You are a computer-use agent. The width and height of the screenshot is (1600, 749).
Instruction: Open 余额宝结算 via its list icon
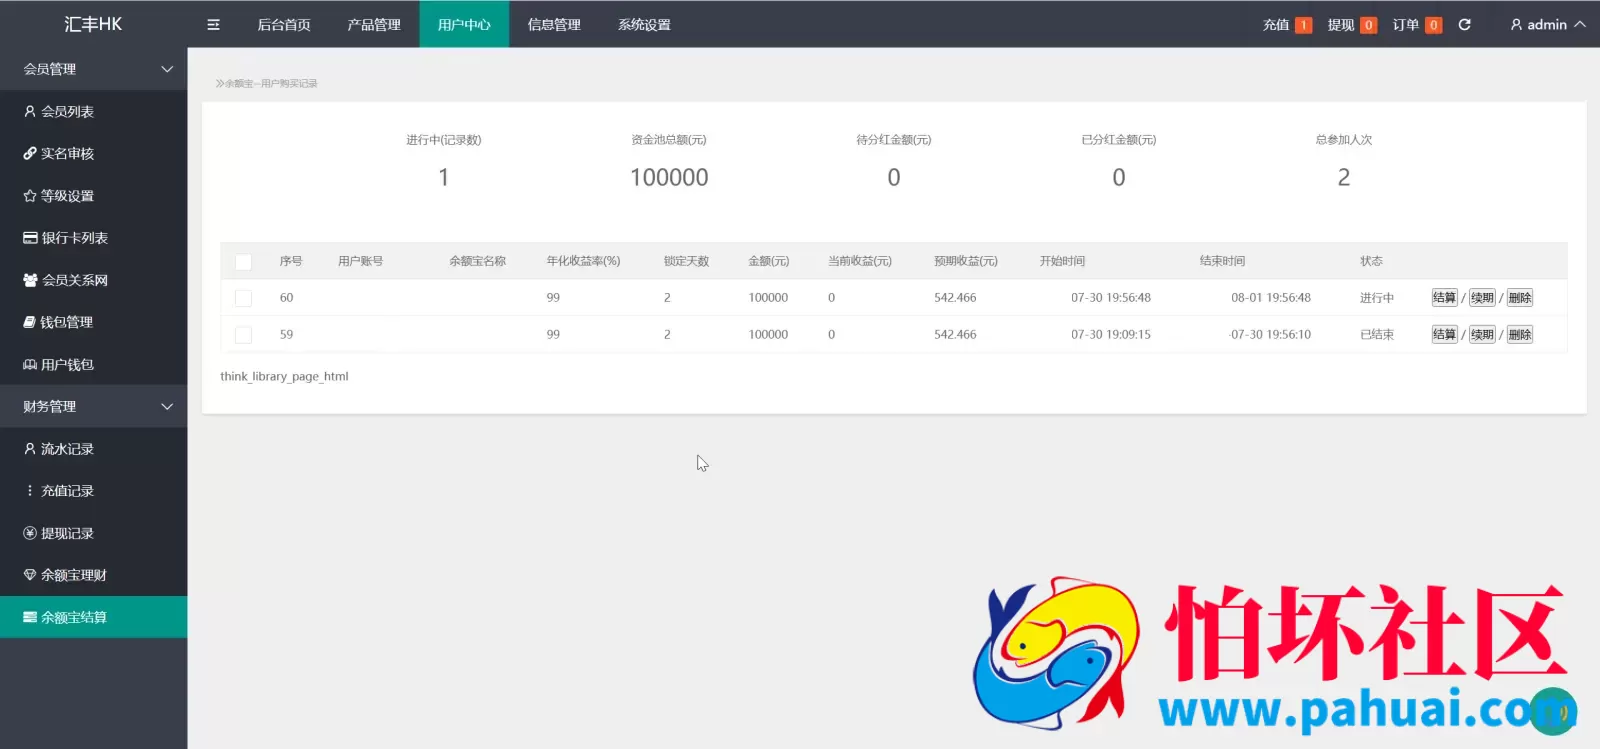point(30,617)
